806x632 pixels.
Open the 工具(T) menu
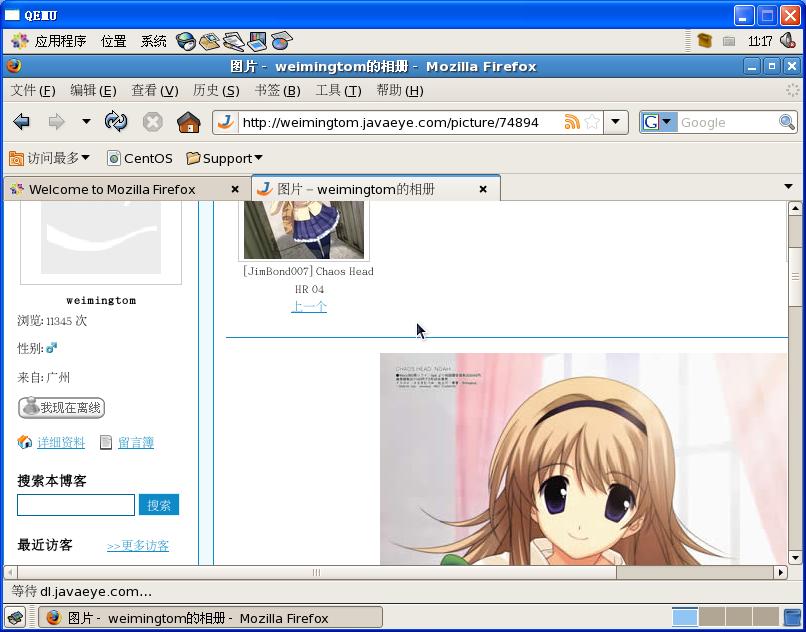click(338, 91)
